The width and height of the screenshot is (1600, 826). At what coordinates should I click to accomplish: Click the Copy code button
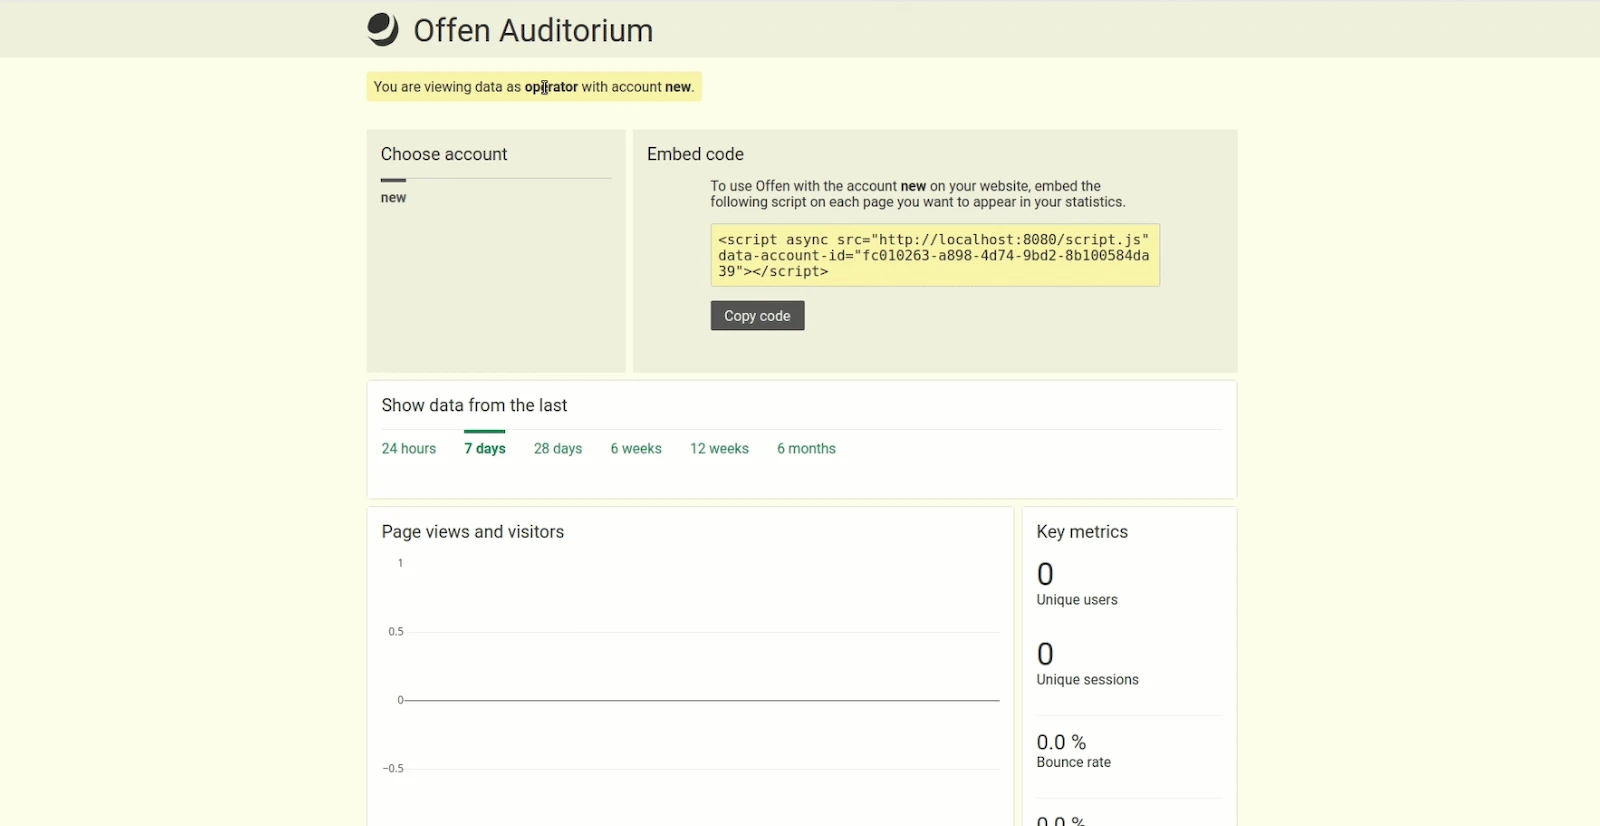point(757,316)
